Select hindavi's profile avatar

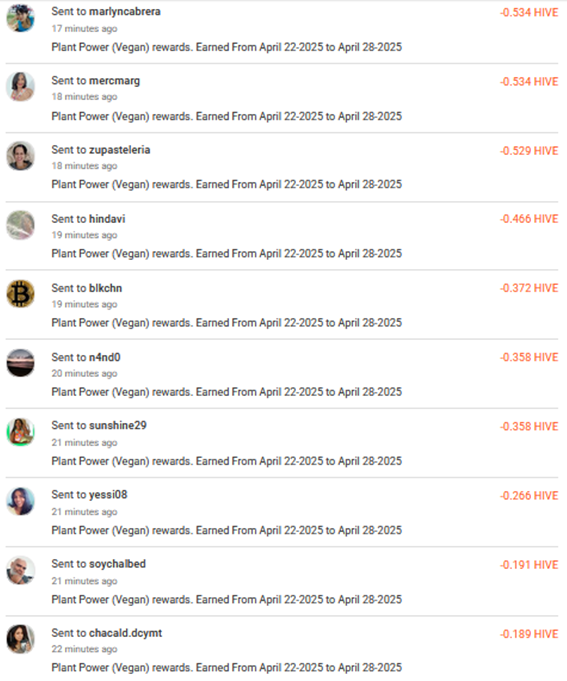tap(20, 225)
